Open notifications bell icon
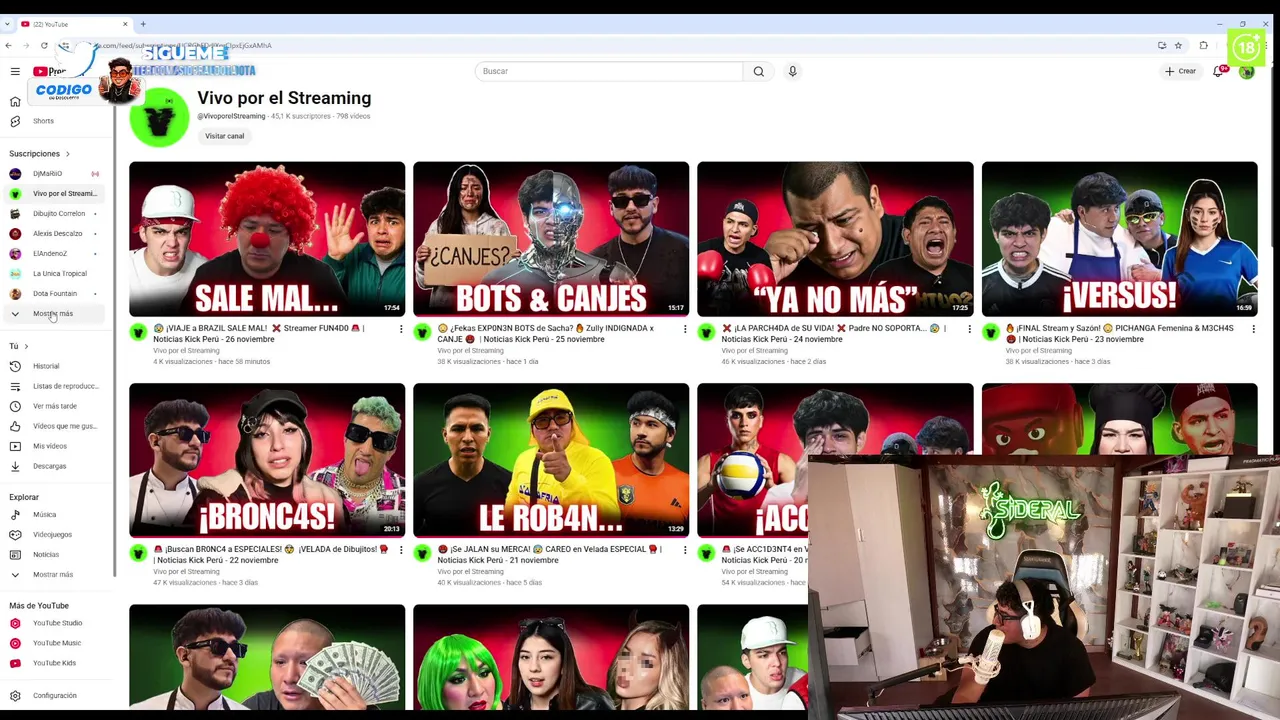Viewport: 1280px width, 720px height. [x=1218, y=71]
